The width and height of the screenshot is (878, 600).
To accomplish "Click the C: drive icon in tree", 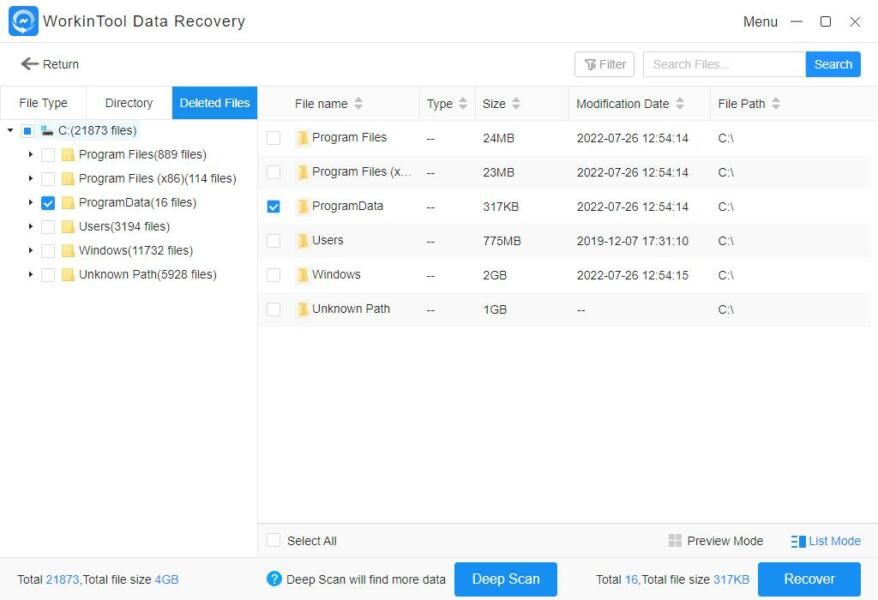I will pyautogui.click(x=46, y=130).
